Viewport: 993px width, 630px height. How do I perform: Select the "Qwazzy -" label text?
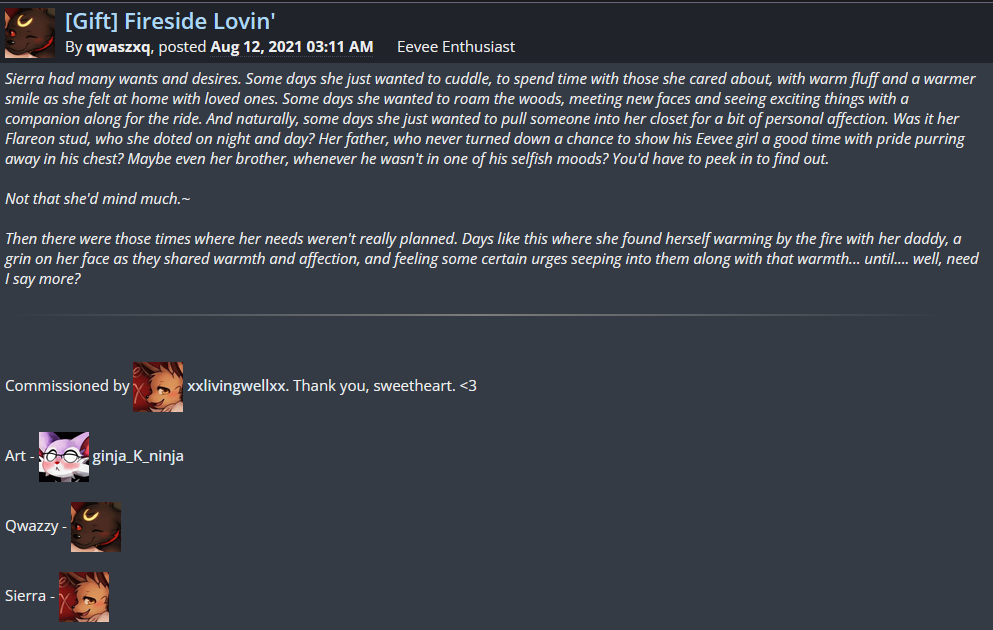(x=36, y=526)
